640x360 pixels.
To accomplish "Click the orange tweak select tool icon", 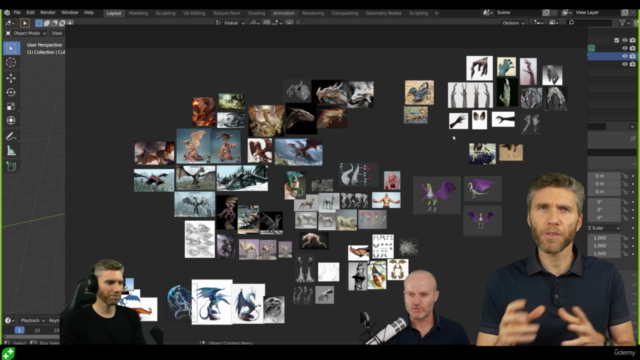I will 24,23.
